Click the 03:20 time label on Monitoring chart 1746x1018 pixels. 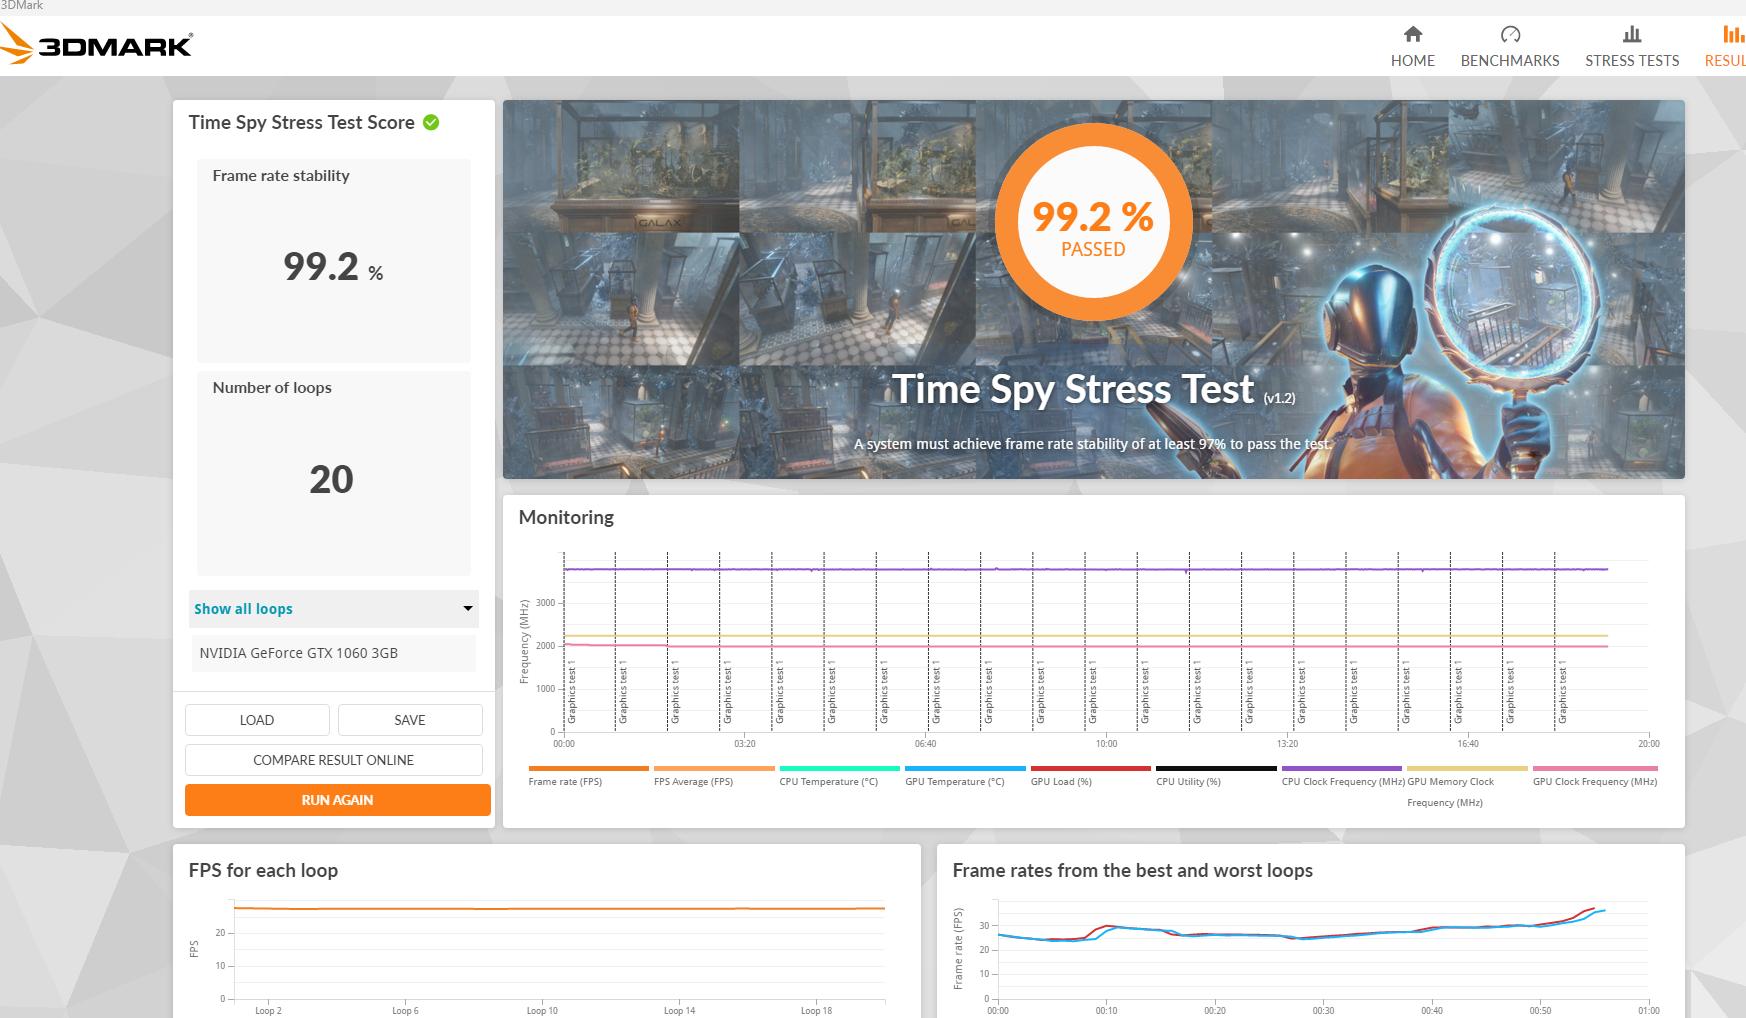coord(744,744)
